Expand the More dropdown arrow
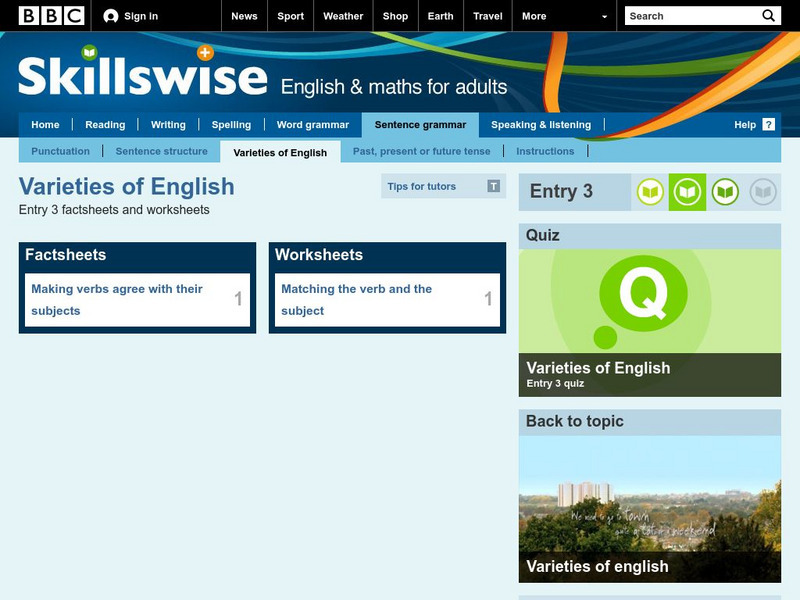The image size is (800, 600). point(605,16)
